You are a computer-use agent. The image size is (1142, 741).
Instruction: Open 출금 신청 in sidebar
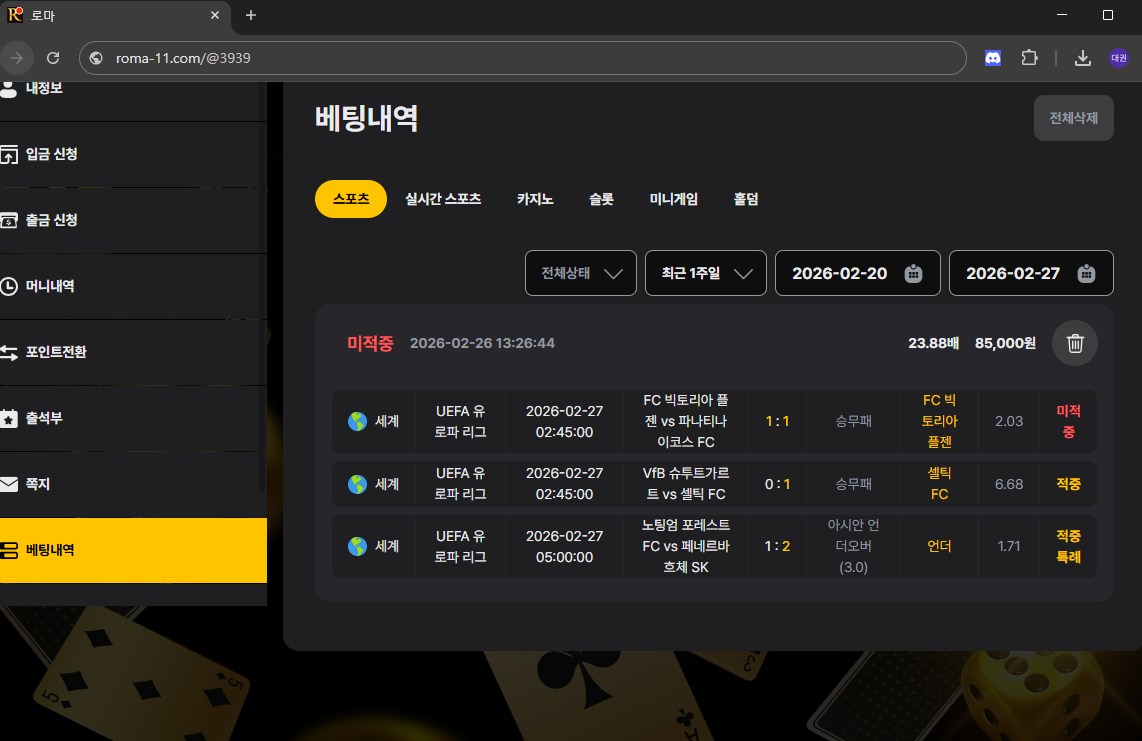point(52,220)
